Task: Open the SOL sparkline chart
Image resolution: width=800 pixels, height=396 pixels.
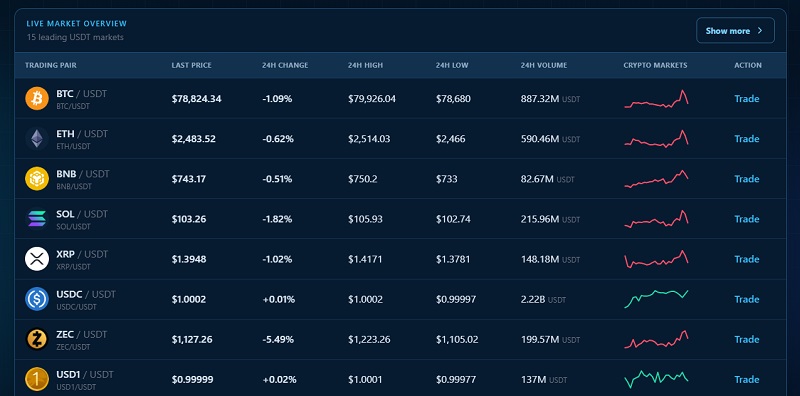Action: [656, 219]
